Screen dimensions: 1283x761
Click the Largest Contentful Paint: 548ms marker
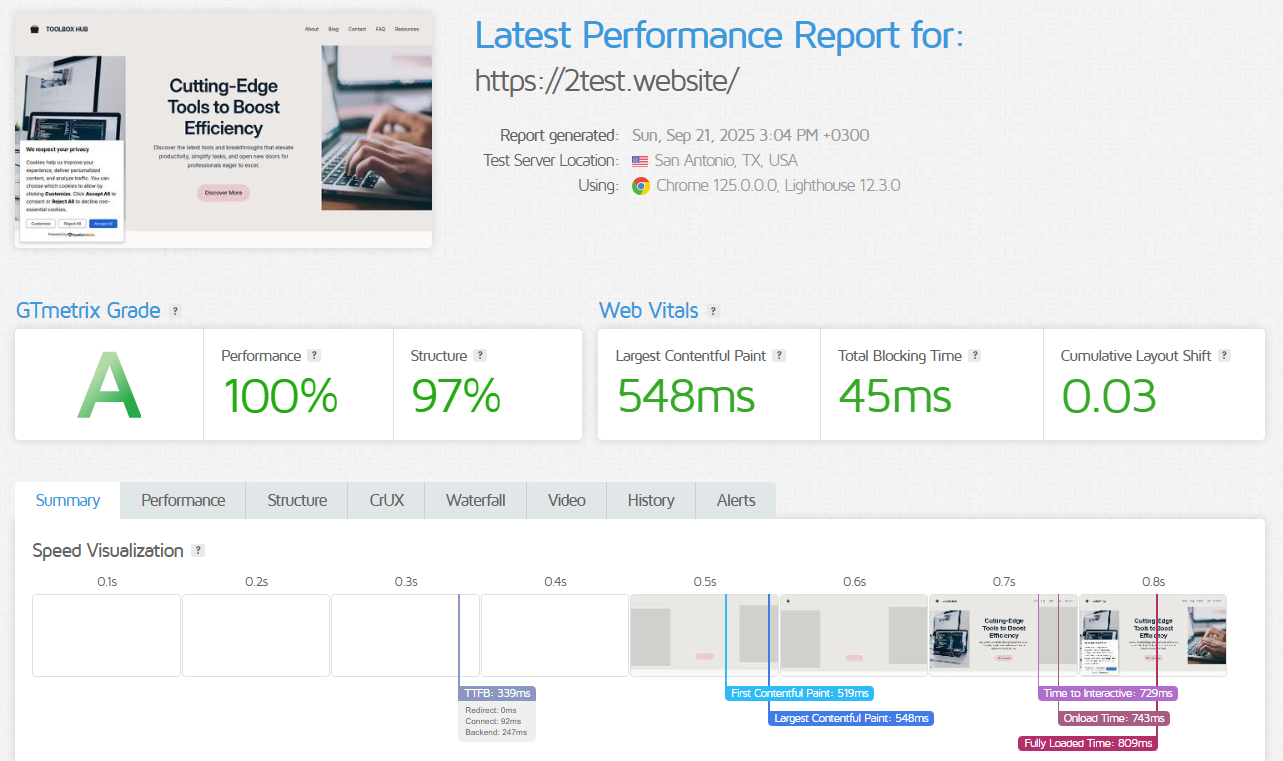point(851,718)
